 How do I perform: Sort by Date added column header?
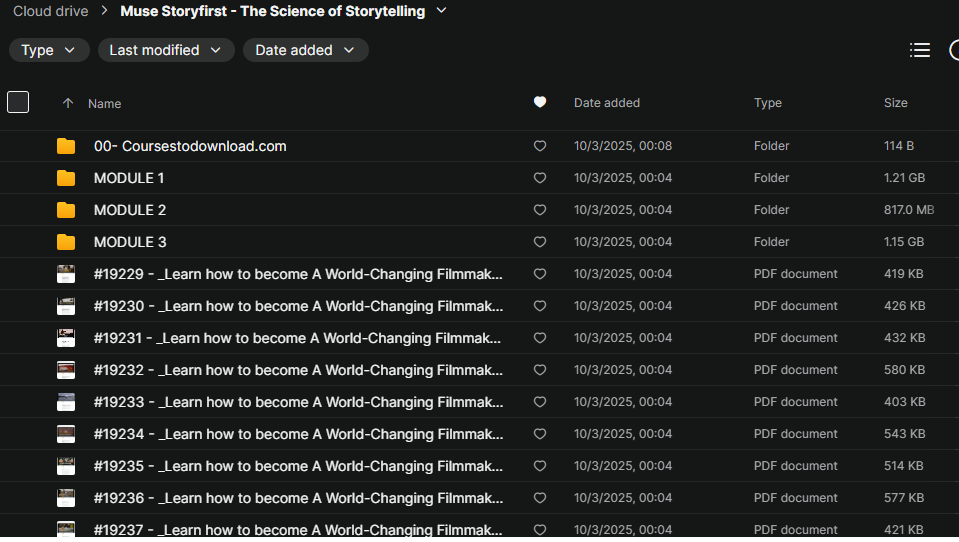[x=607, y=103]
